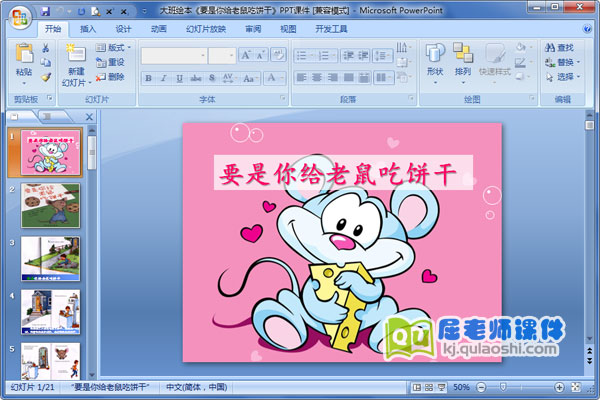The height and width of the screenshot is (400, 600).
Task: Open the Shapes (形状) gallery
Action: (435, 58)
